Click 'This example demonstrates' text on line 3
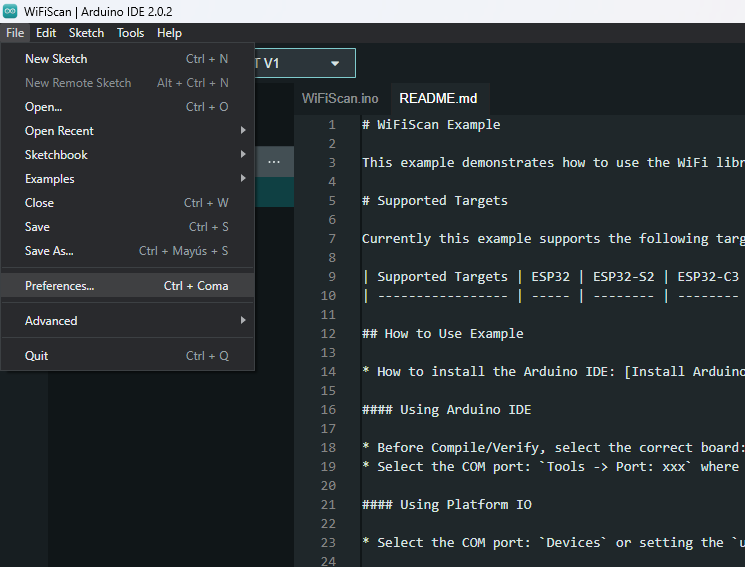 (x=458, y=163)
